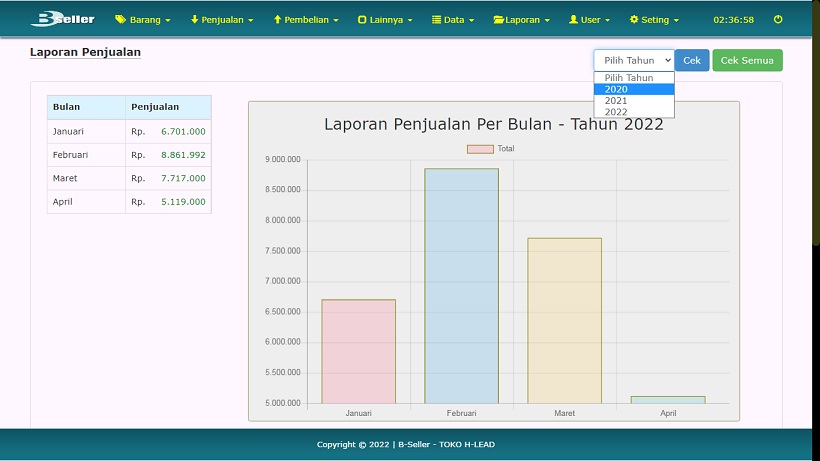820x461 pixels.
Task: Click the Seting gear icon
Action: [x=634, y=20]
